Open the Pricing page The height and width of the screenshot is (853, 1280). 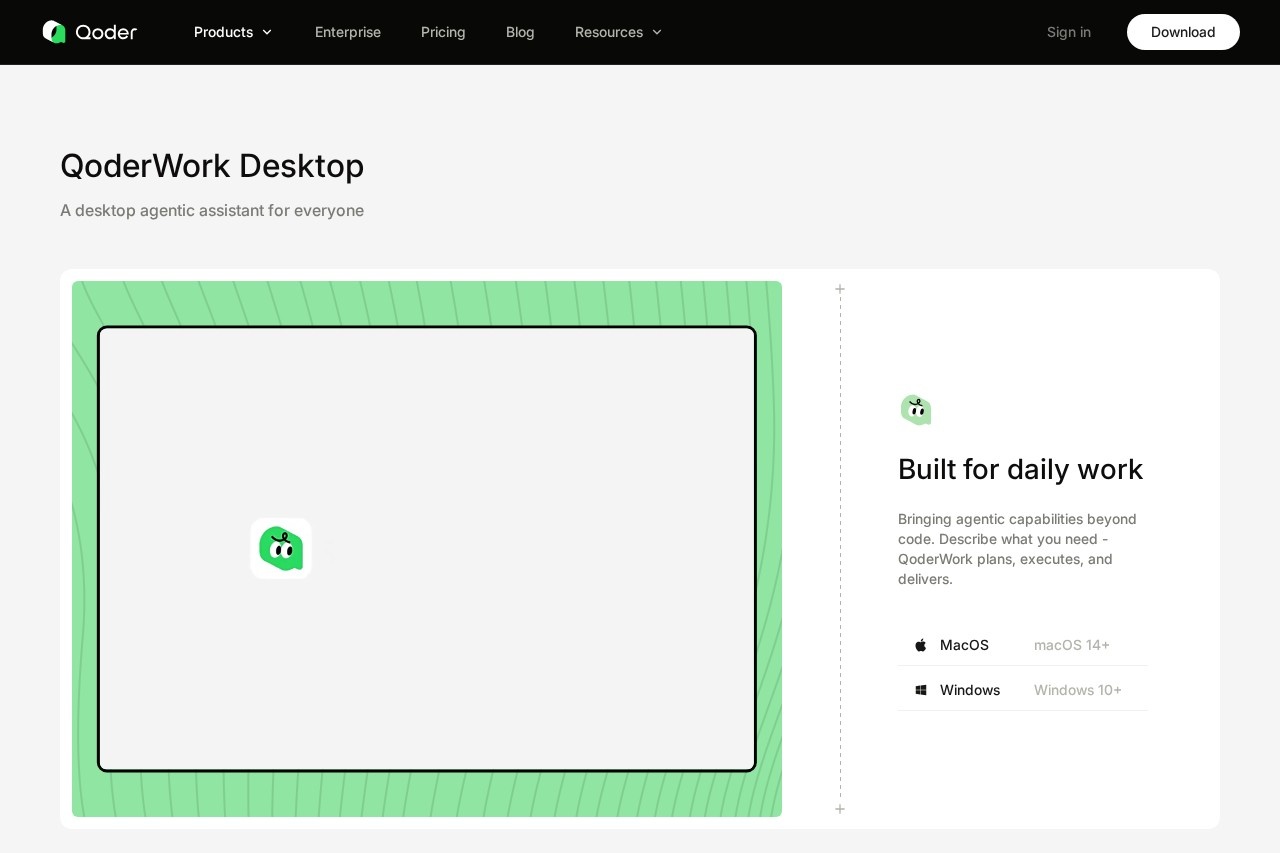click(443, 32)
